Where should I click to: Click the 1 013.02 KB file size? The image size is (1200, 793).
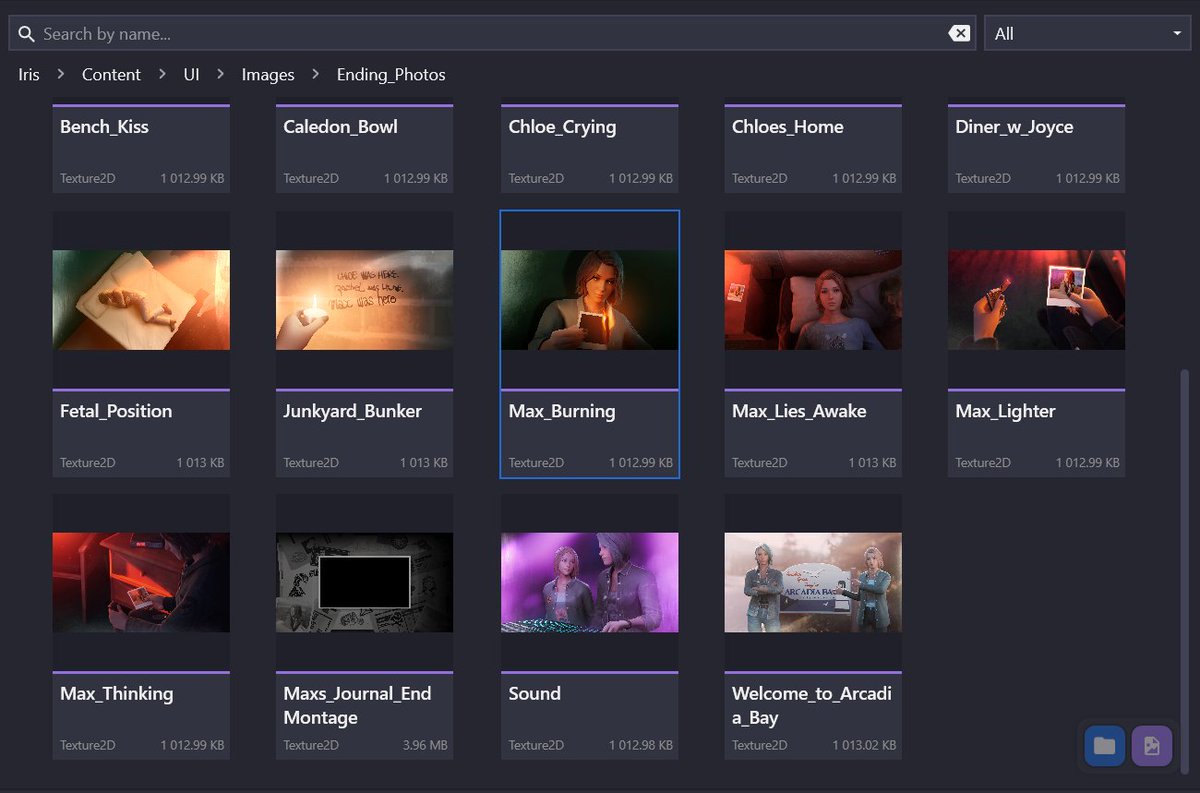coord(865,745)
